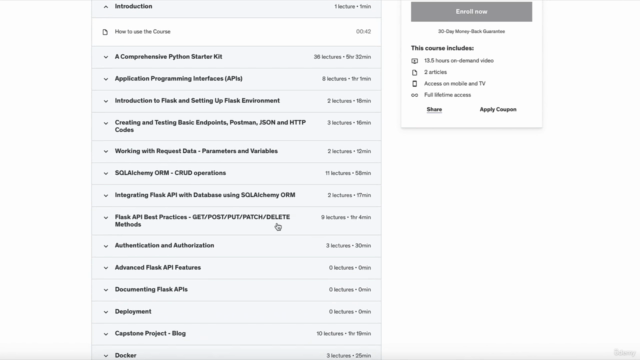Screen dimensions: 640x360
Task: Click the 2 articles text
Action: [x=436, y=72]
